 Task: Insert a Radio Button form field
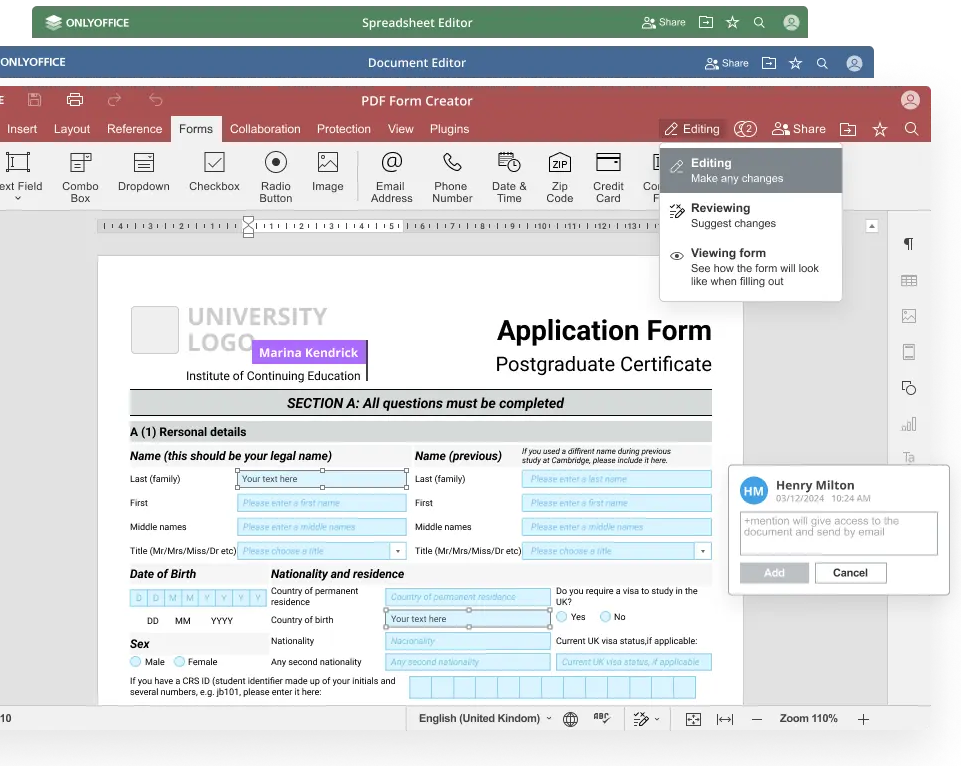276,177
